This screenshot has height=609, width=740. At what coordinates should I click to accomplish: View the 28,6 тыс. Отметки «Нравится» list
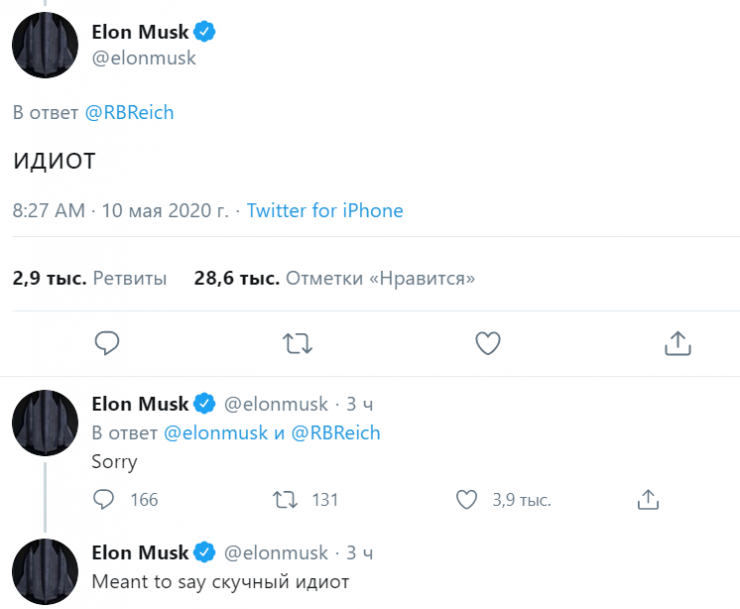coord(335,277)
